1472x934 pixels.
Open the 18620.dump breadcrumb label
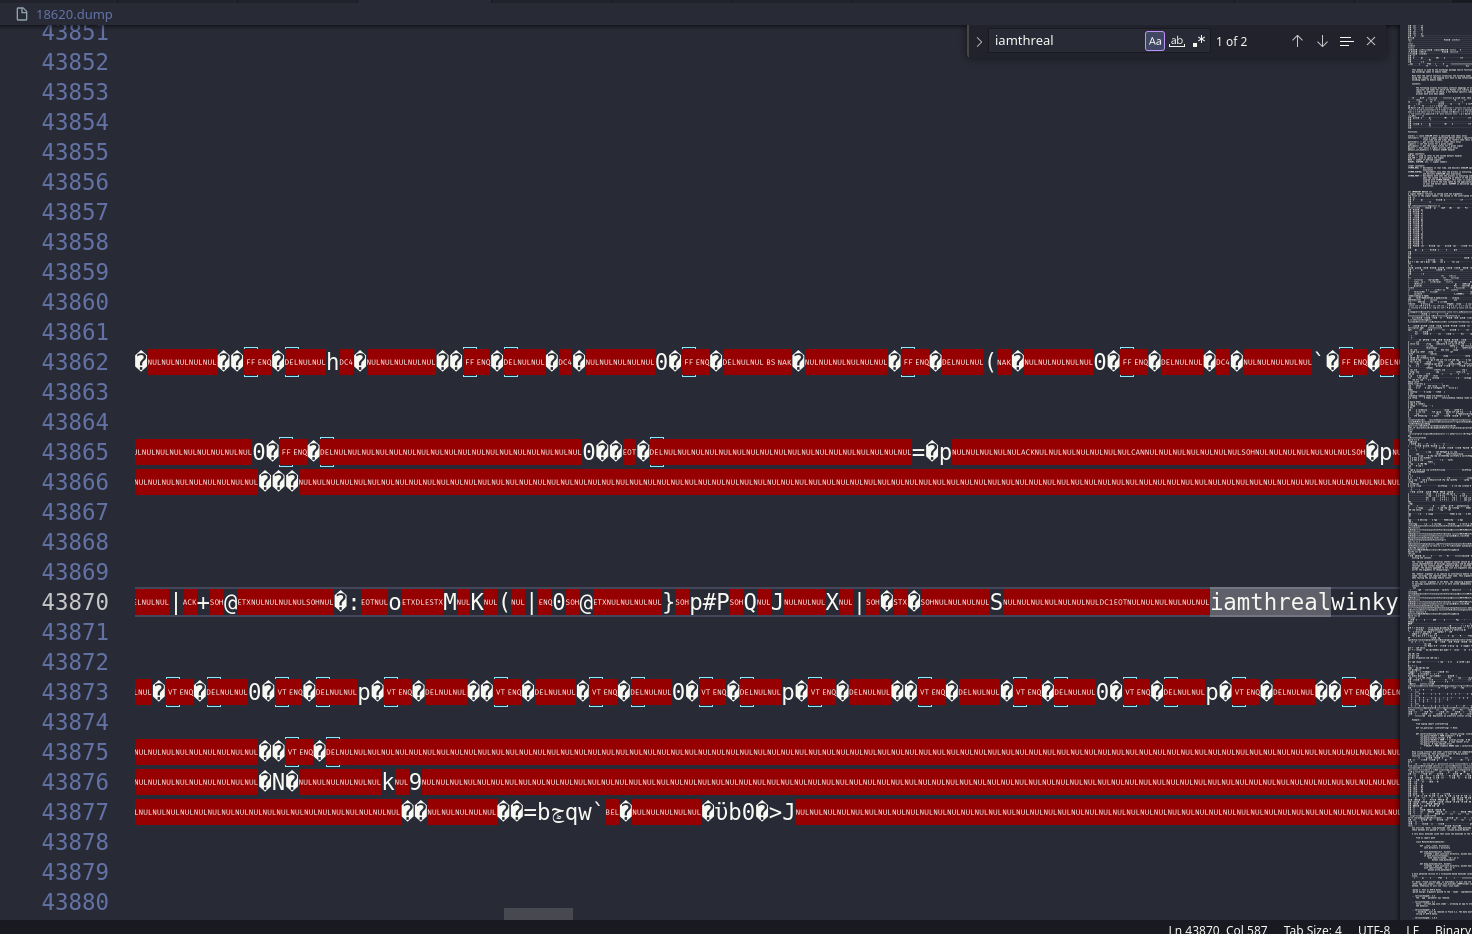(x=74, y=14)
